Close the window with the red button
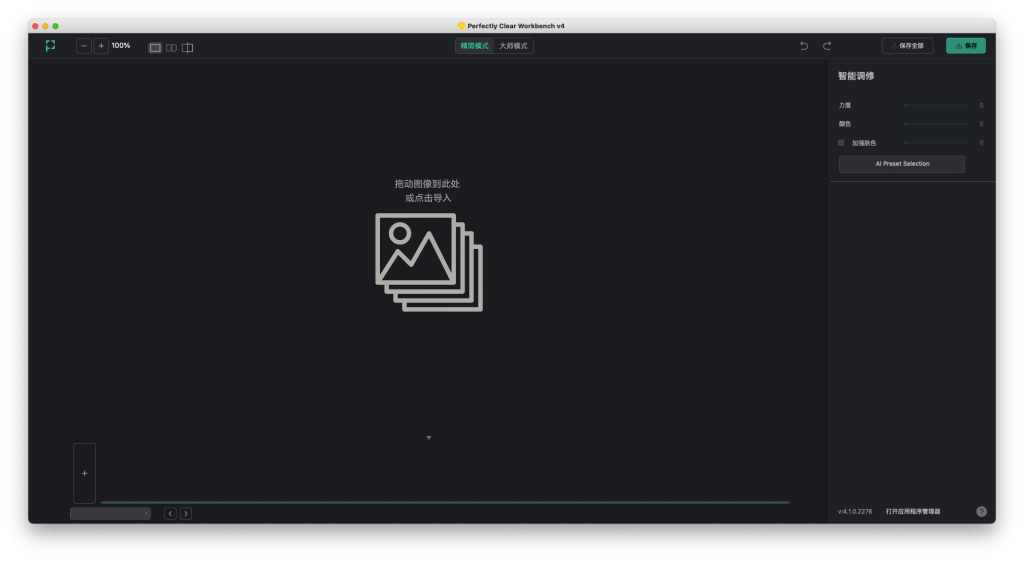 click(x=35, y=26)
